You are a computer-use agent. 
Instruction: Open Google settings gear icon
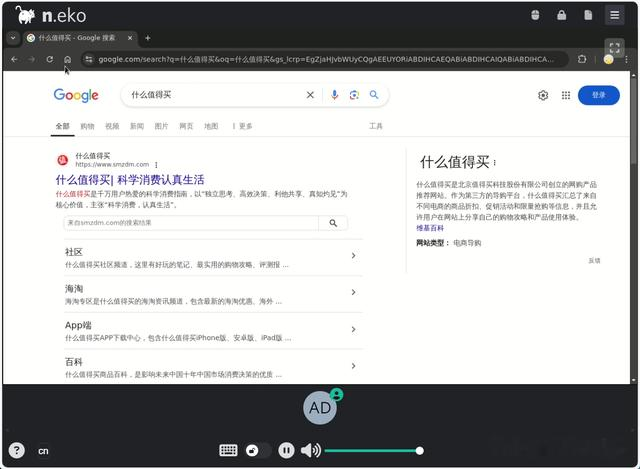[543, 96]
